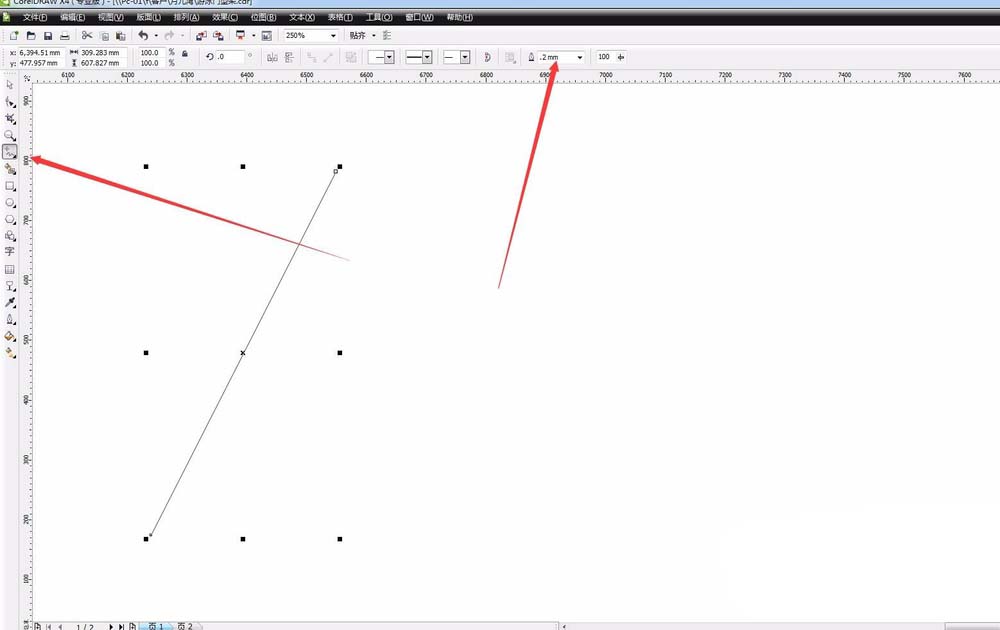Screen dimensions: 1000x630
Task: Select the Eyedropper tool
Action: (10, 302)
